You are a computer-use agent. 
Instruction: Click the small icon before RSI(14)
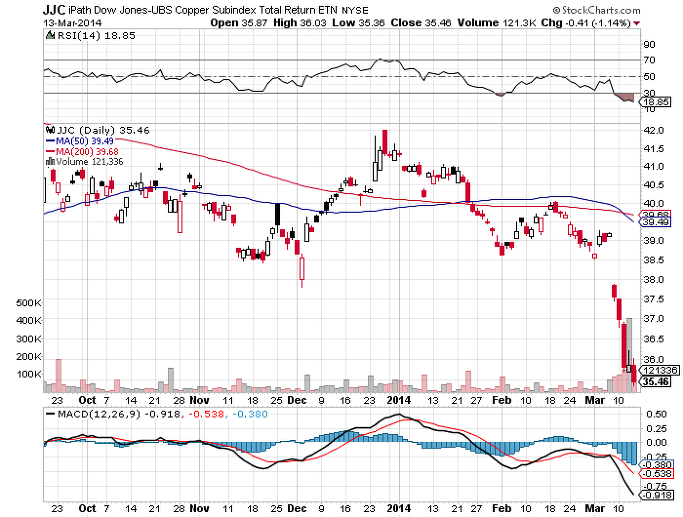[50, 35]
